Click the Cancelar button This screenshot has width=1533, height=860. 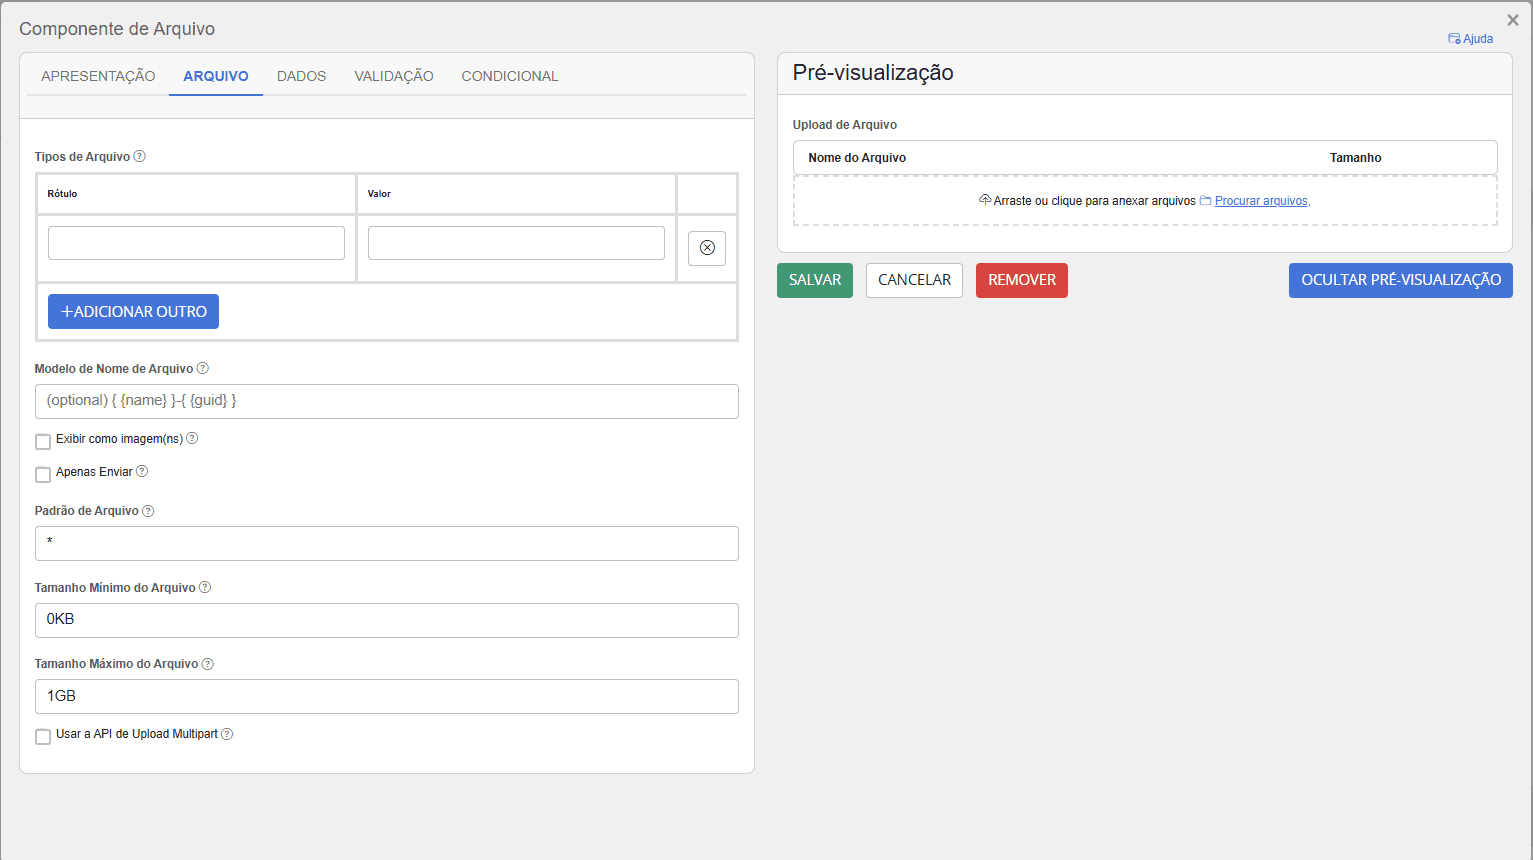pyautogui.click(x=914, y=280)
